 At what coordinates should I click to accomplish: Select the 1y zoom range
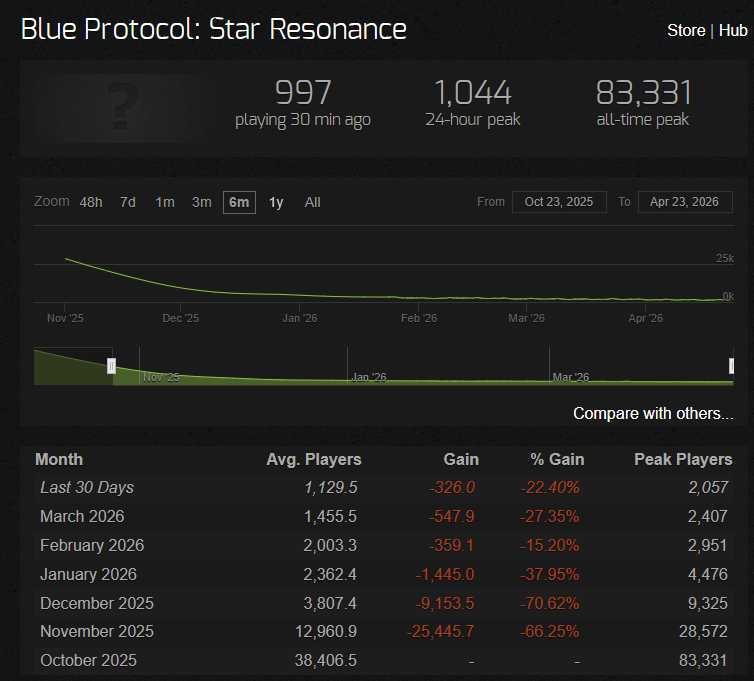click(x=276, y=202)
